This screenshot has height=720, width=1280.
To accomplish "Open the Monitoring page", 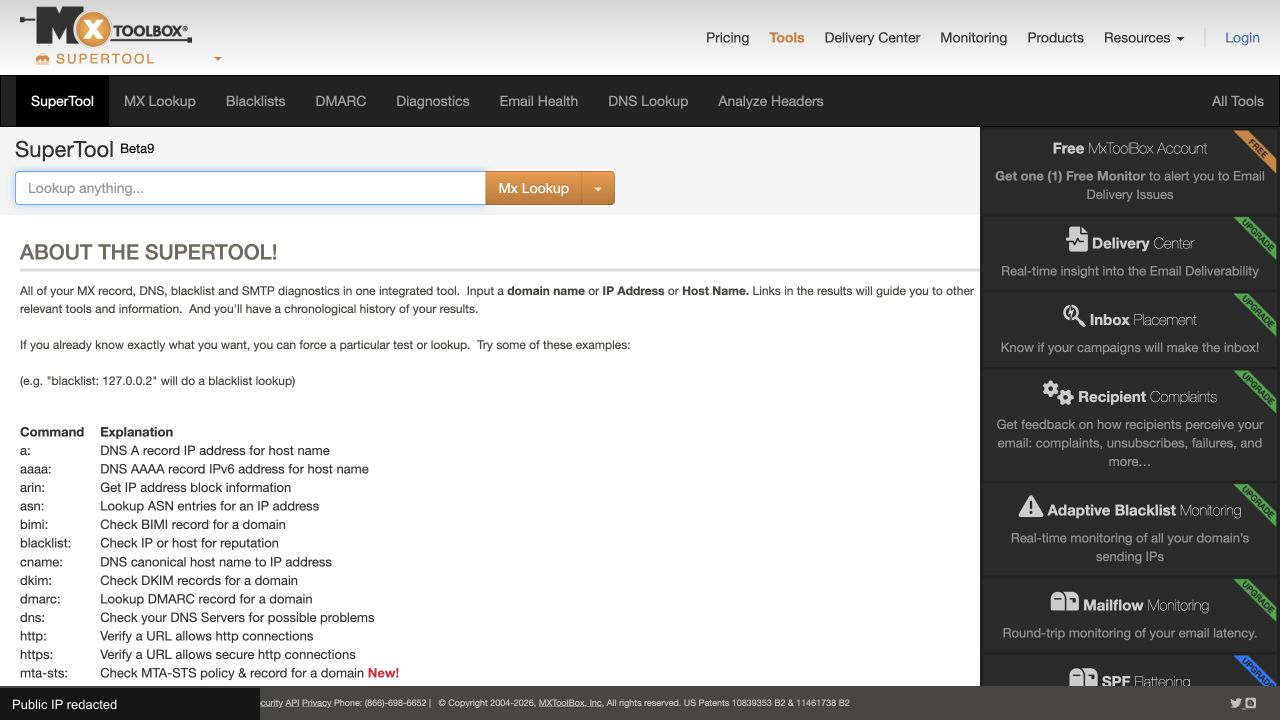I will 973,38.
